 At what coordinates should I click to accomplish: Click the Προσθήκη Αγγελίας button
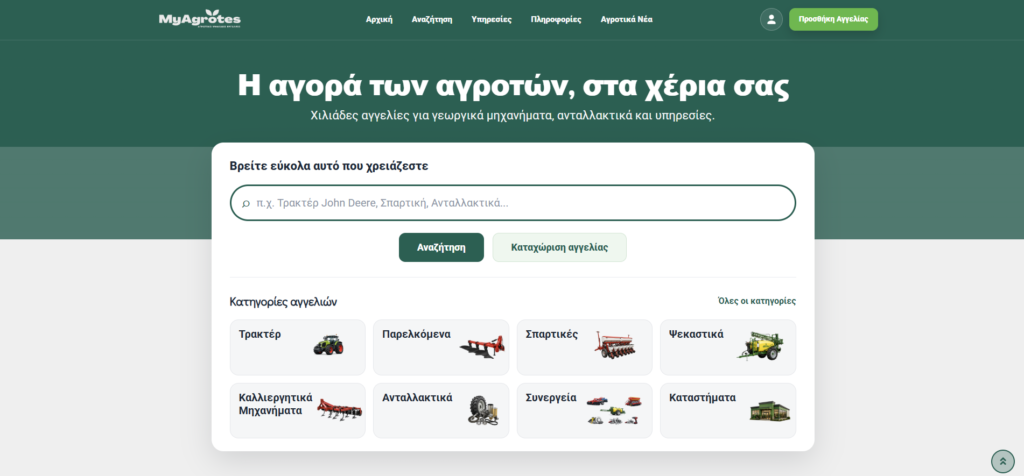(x=833, y=19)
